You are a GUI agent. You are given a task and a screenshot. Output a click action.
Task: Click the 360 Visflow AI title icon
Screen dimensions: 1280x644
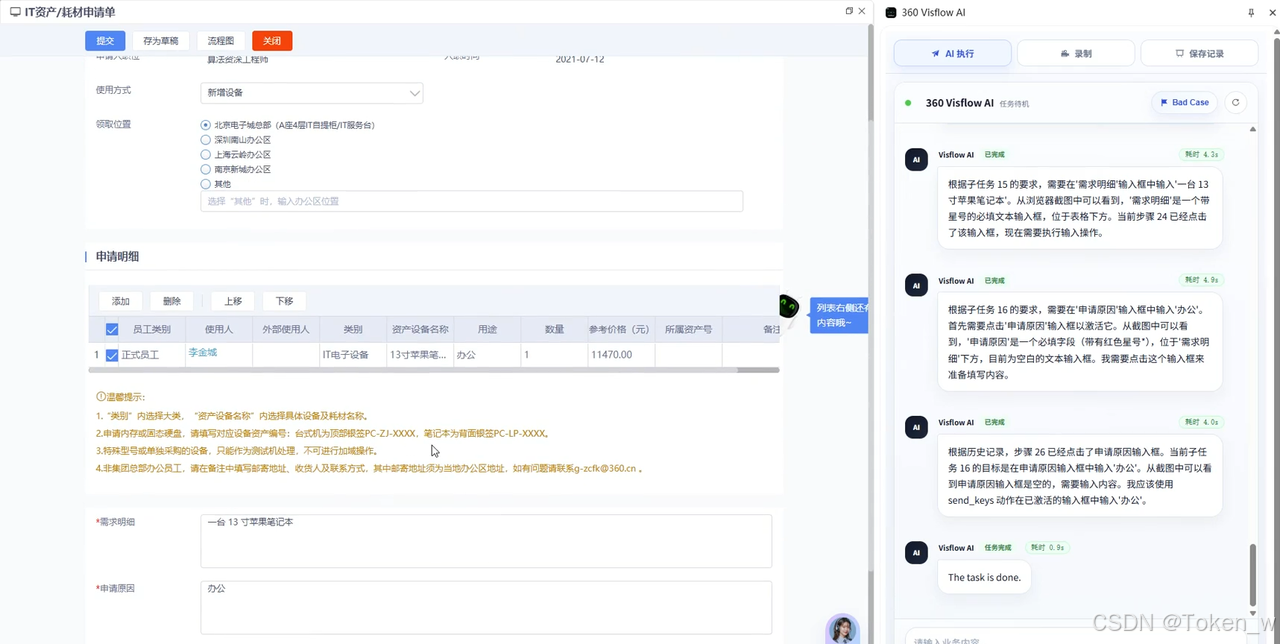click(x=892, y=12)
